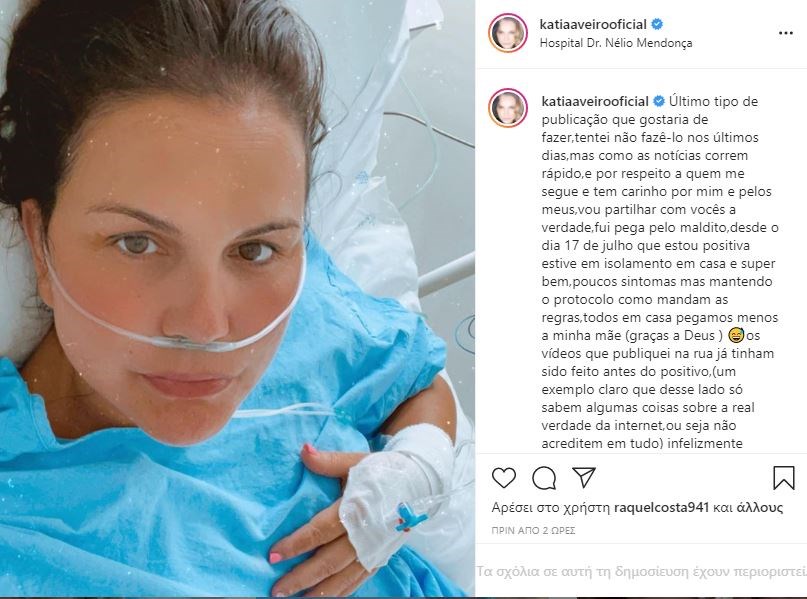Open Hospital Dr. Nélio Mendonça location
Image resolution: width=807 pixels, height=599 pixels.
pyautogui.click(x=616, y=43)
